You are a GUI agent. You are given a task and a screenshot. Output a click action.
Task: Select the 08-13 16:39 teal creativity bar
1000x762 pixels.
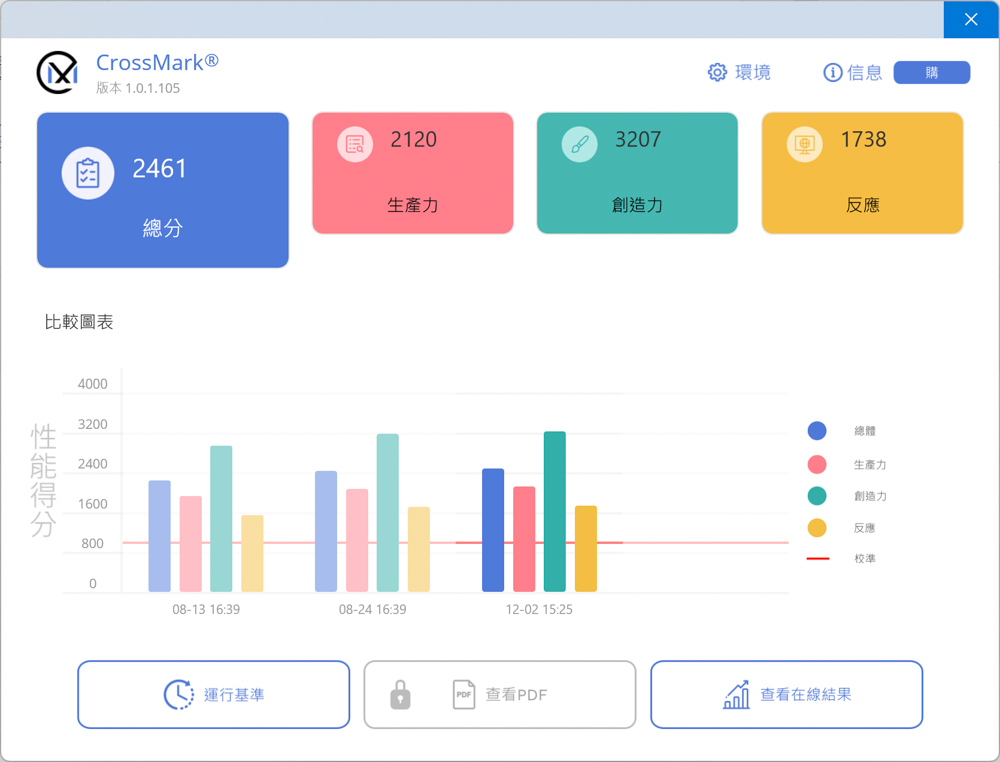(x=221, y=519)
